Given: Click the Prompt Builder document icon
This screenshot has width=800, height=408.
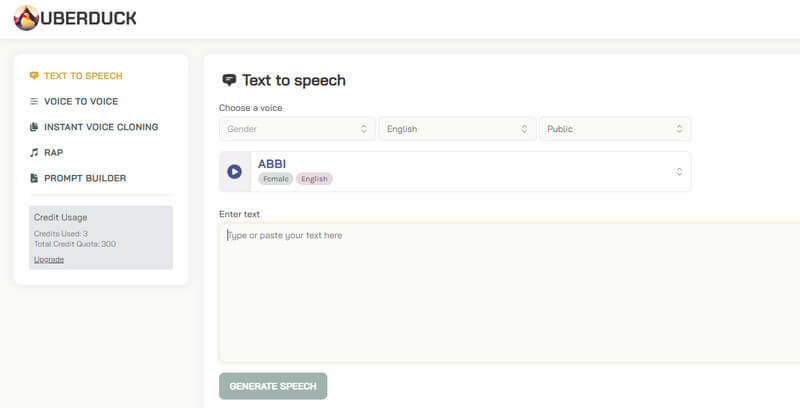Looking at the screenshot, I should pyautogui.click(x=34, y=178).
